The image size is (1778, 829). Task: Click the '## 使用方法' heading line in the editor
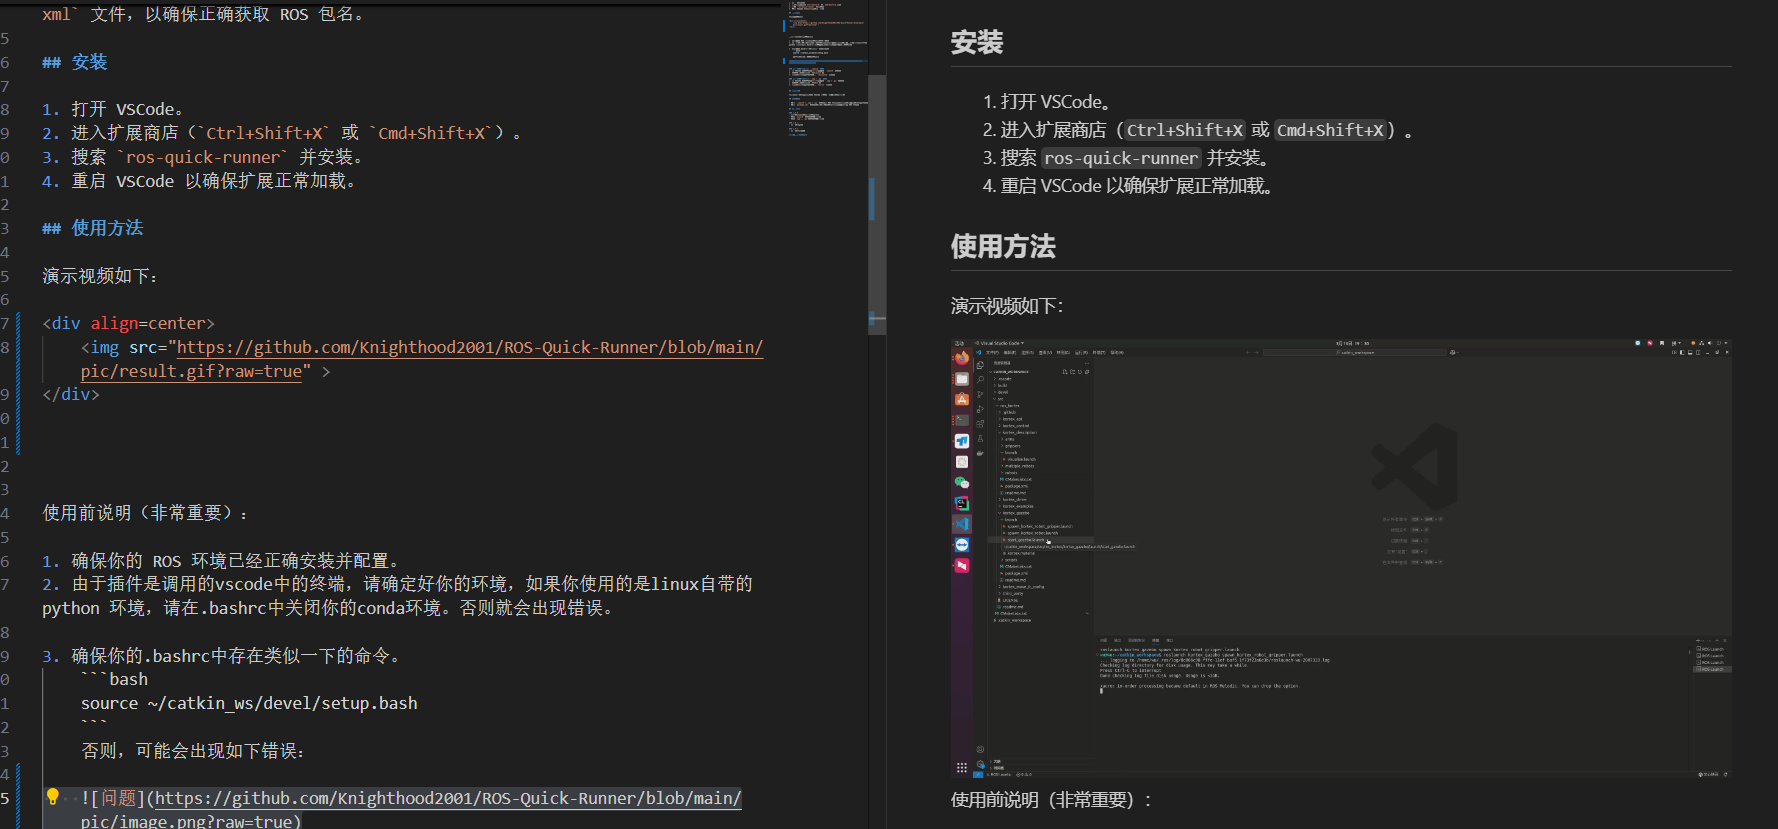[92, 228]
